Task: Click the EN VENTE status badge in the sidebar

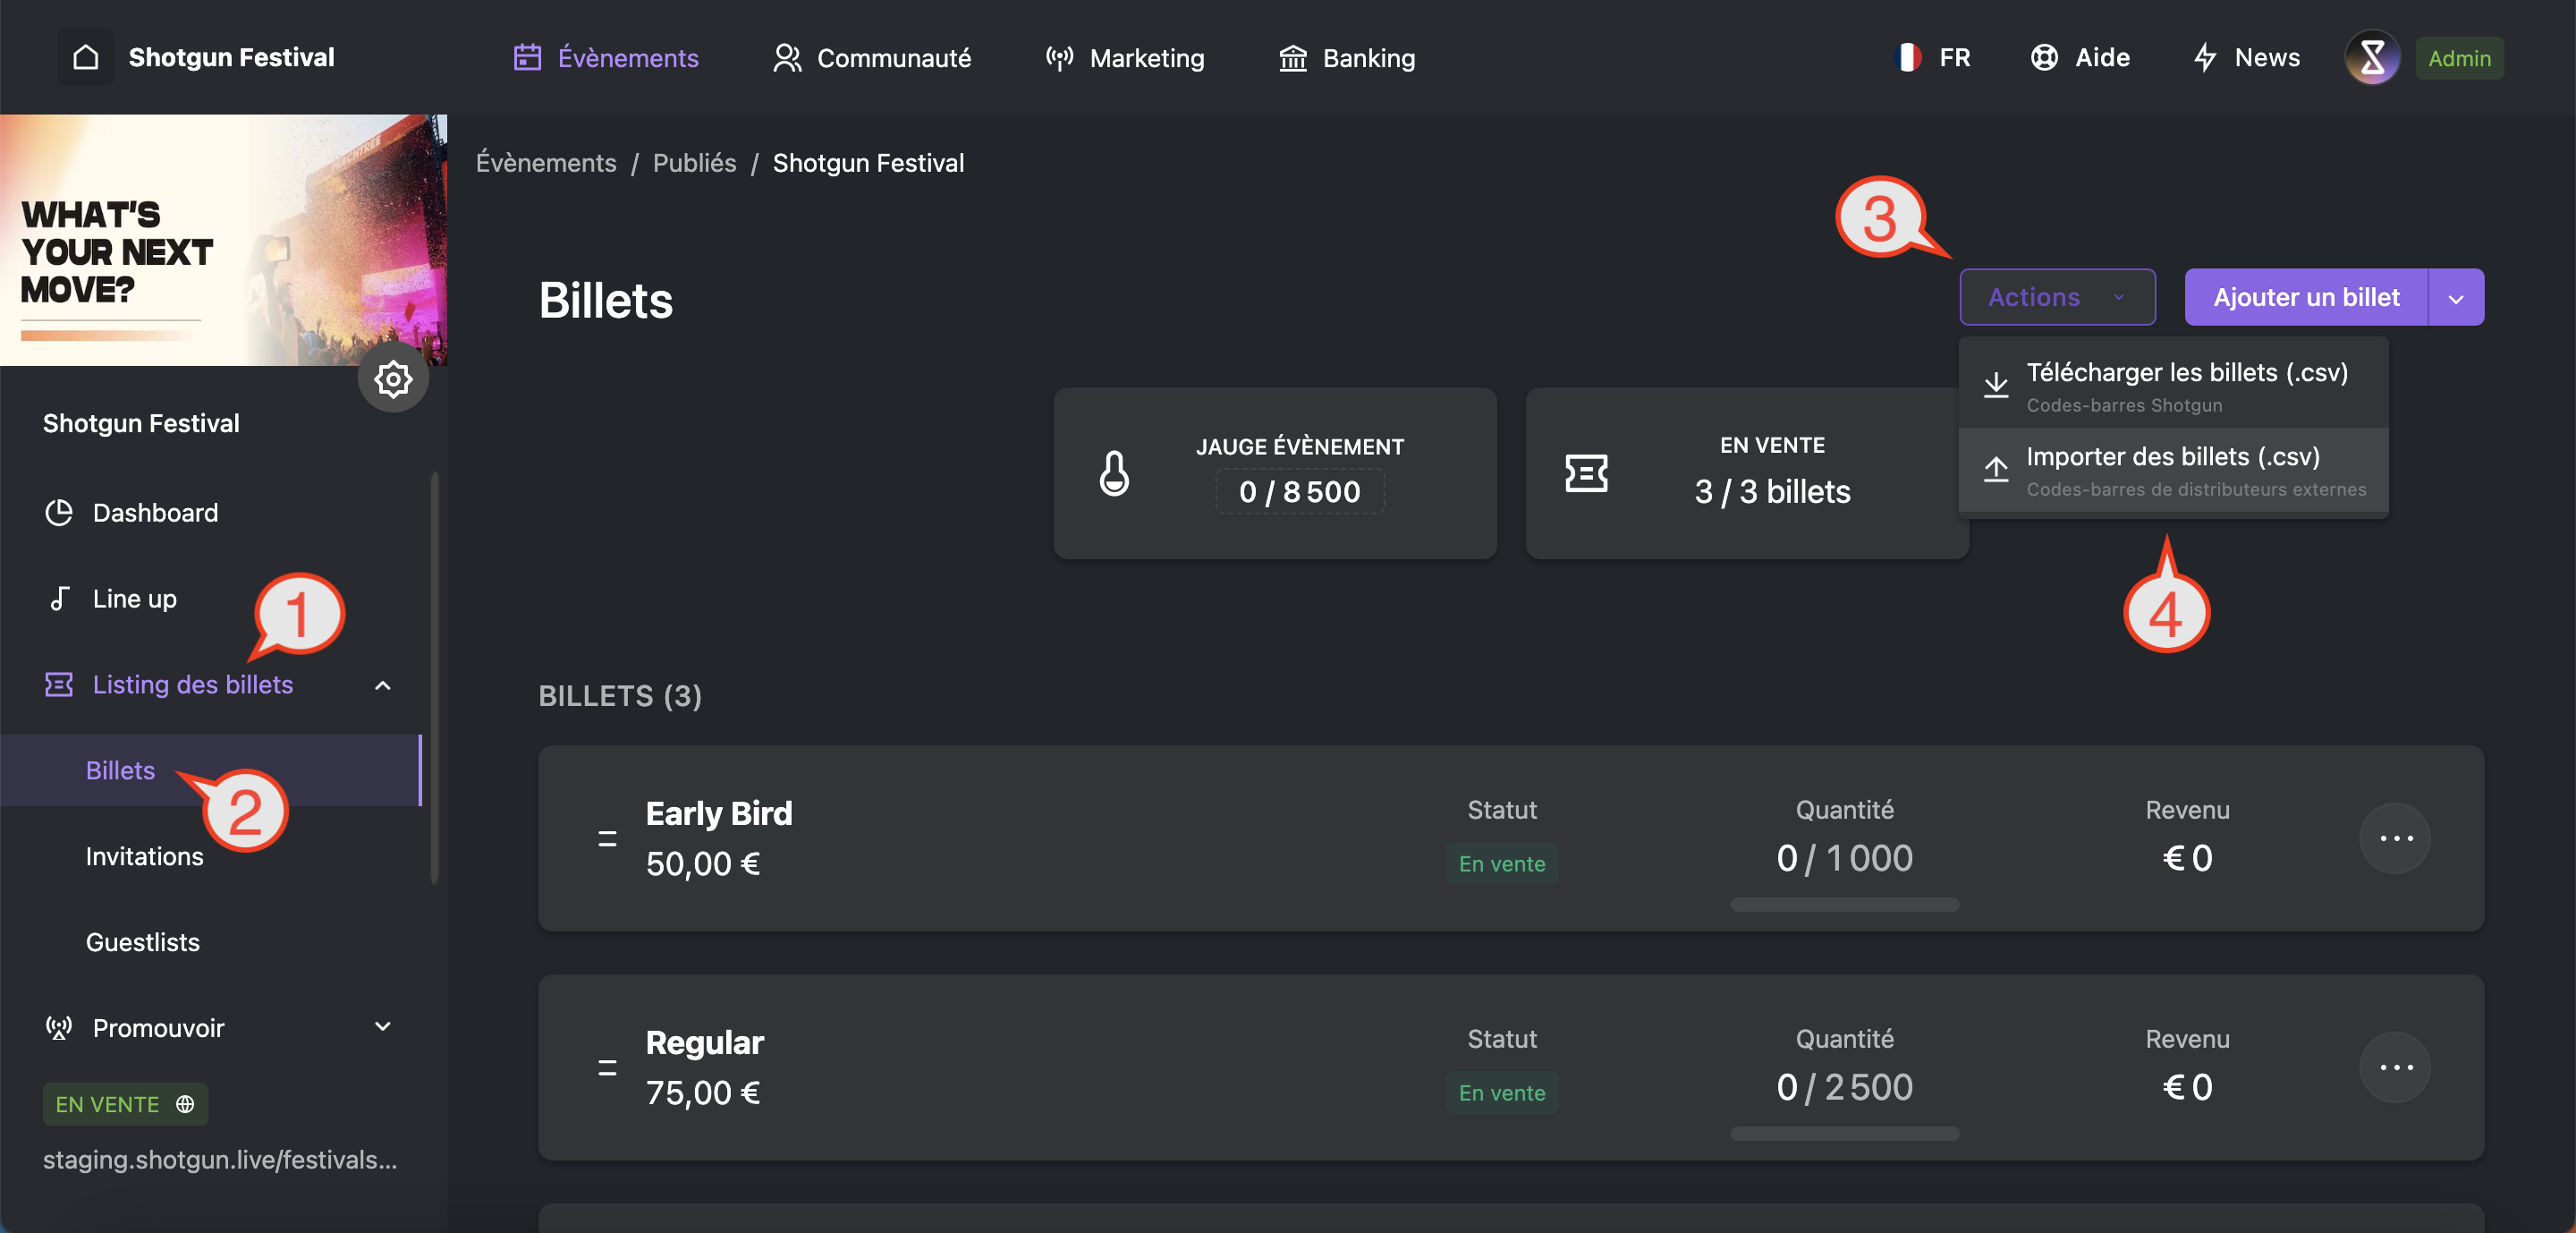Action: [x=125, y=1104]
